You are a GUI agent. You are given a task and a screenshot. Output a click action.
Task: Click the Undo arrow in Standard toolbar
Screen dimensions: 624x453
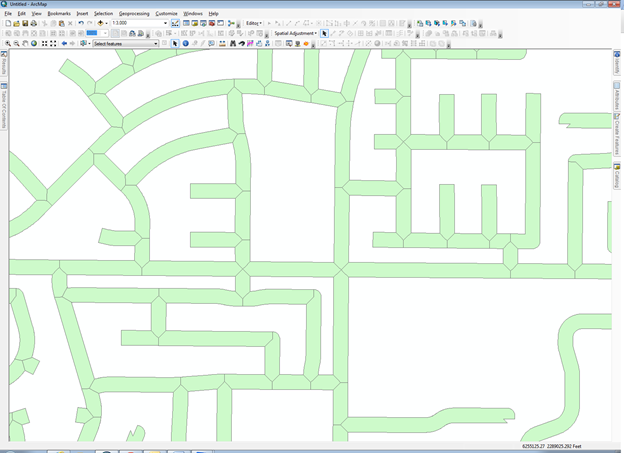[81, 23]
